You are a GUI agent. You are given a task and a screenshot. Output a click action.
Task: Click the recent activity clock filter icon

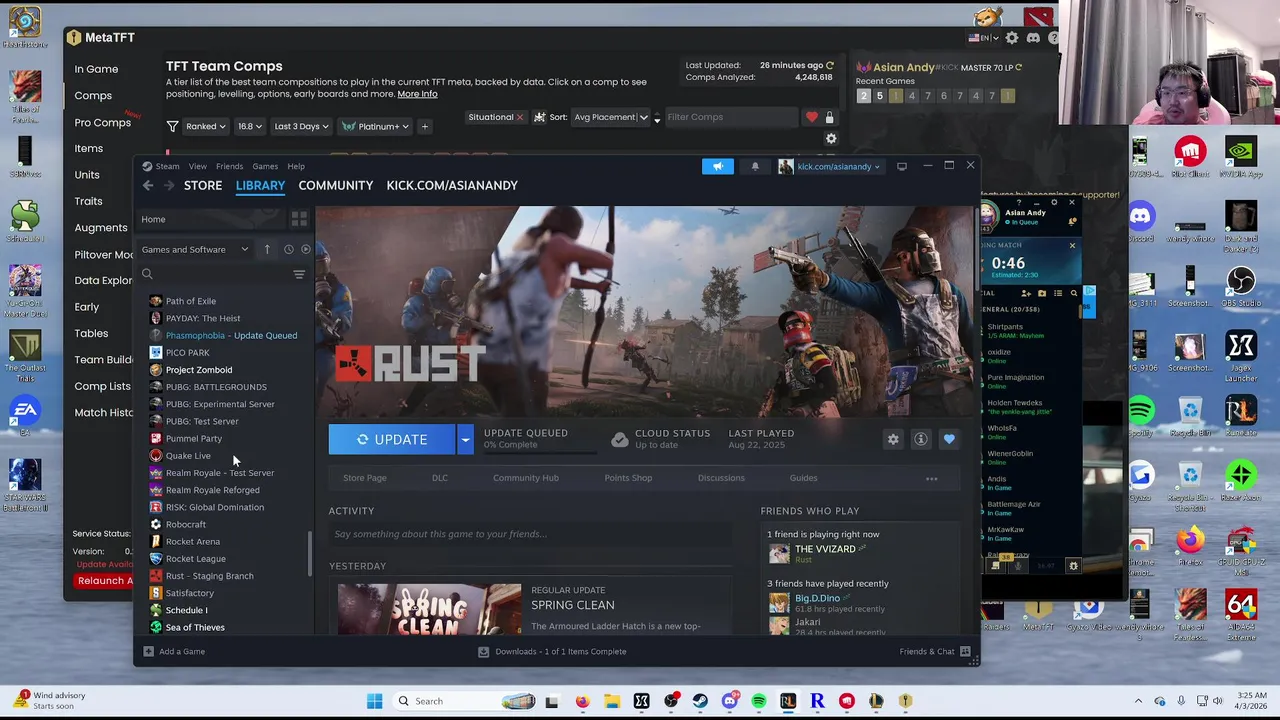coord(288,249)
